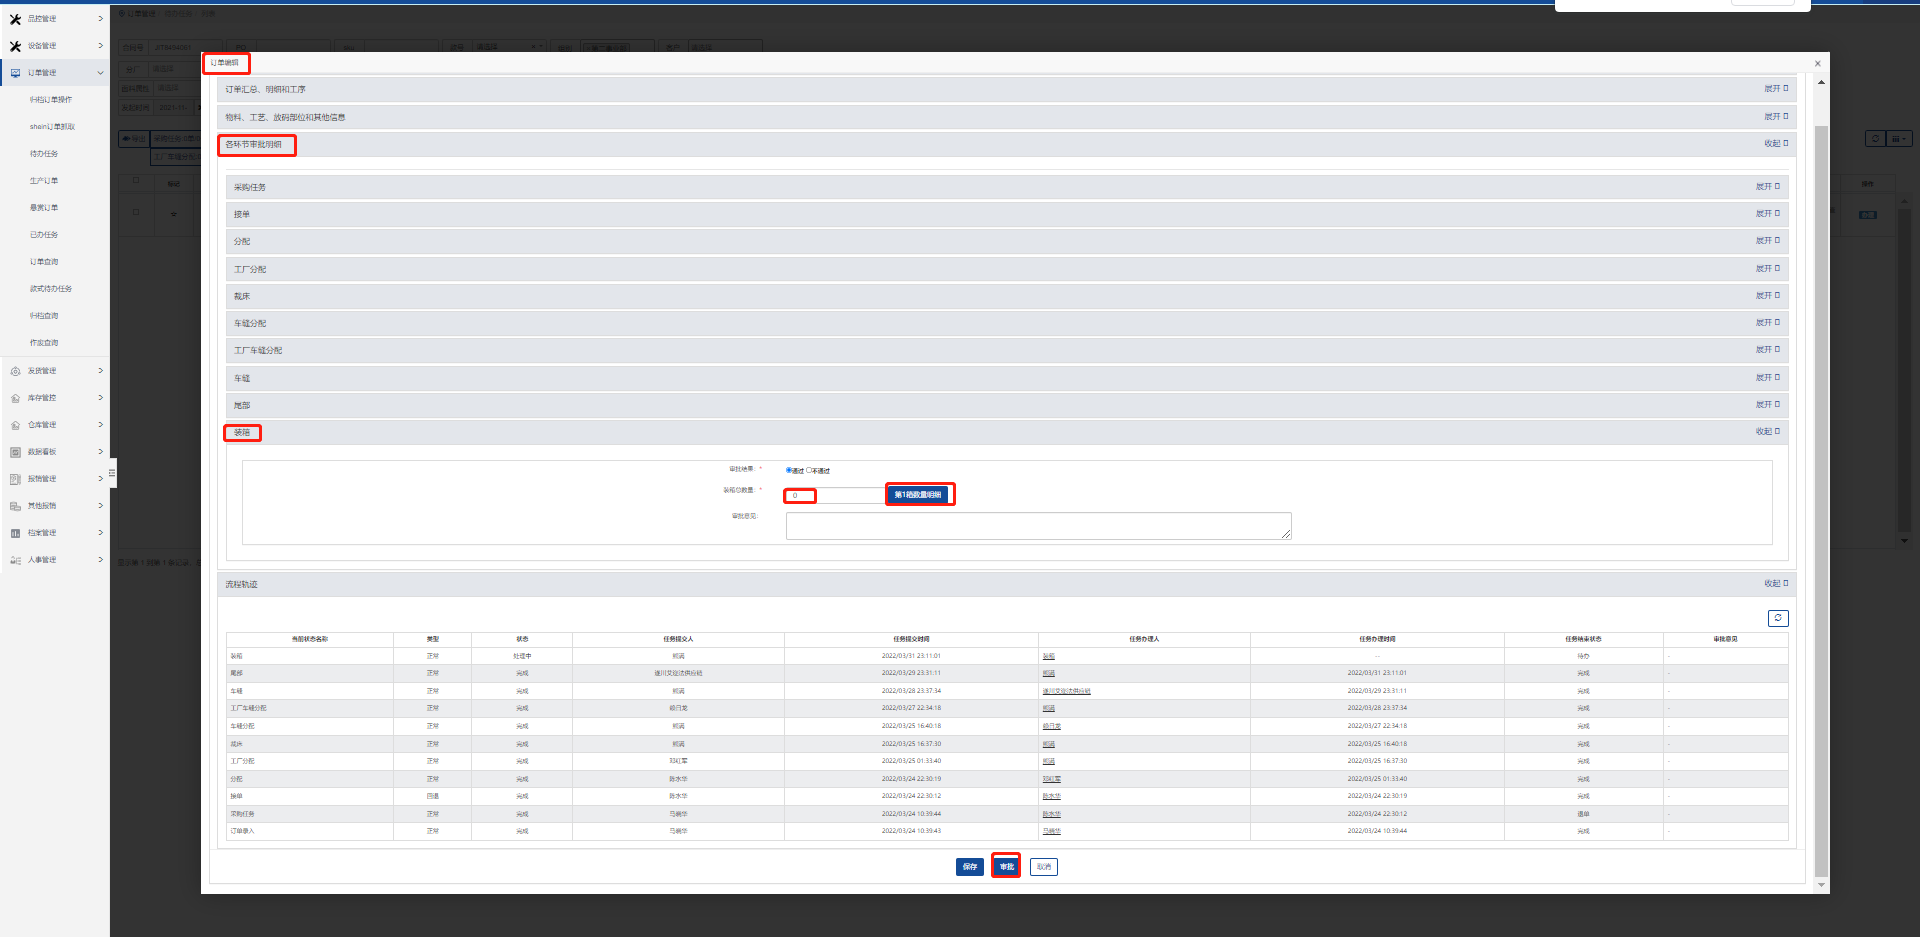This screenshot has height=937, width=1920.
Task: Click the 订单管理 monitor icon in sidebar
Action: pyautogui.click(x=15, y=73)
